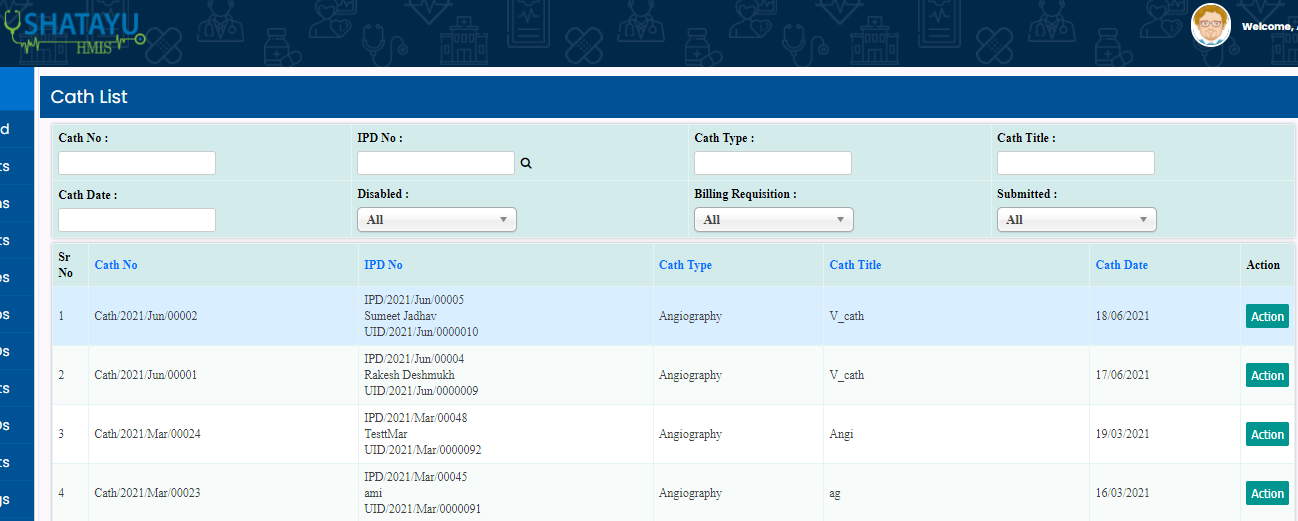Expand the Submitted filter dropdown
Screen dimensions: 1298x521
[1075, 220]
